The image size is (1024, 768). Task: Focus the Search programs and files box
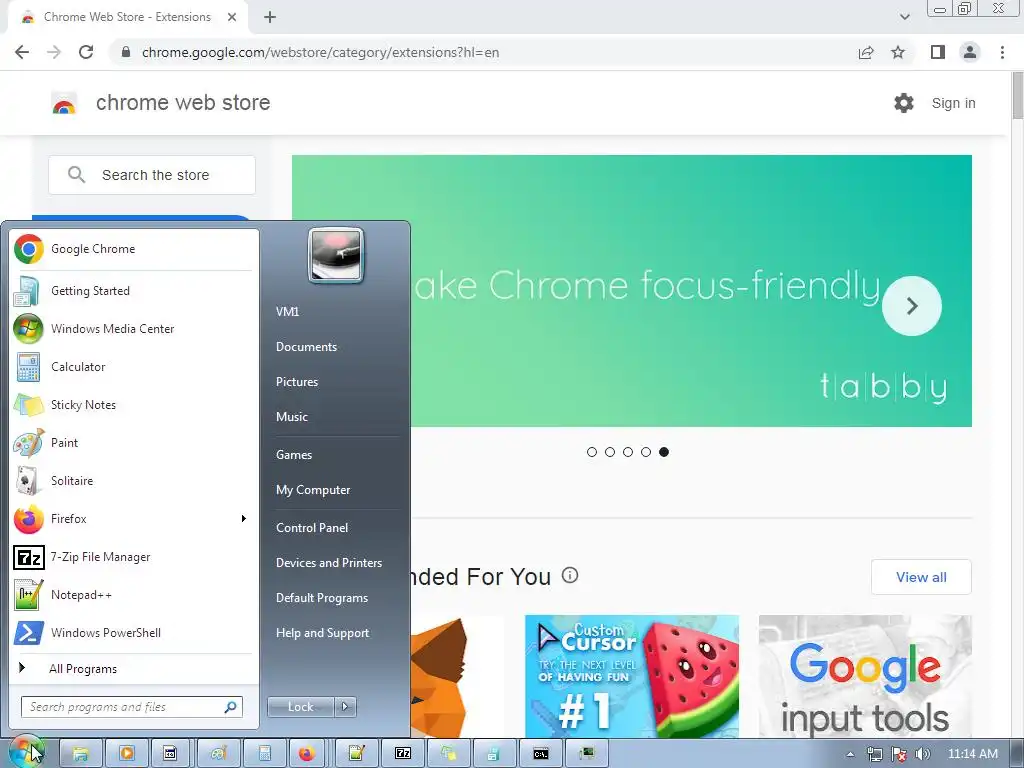[132, 707]
